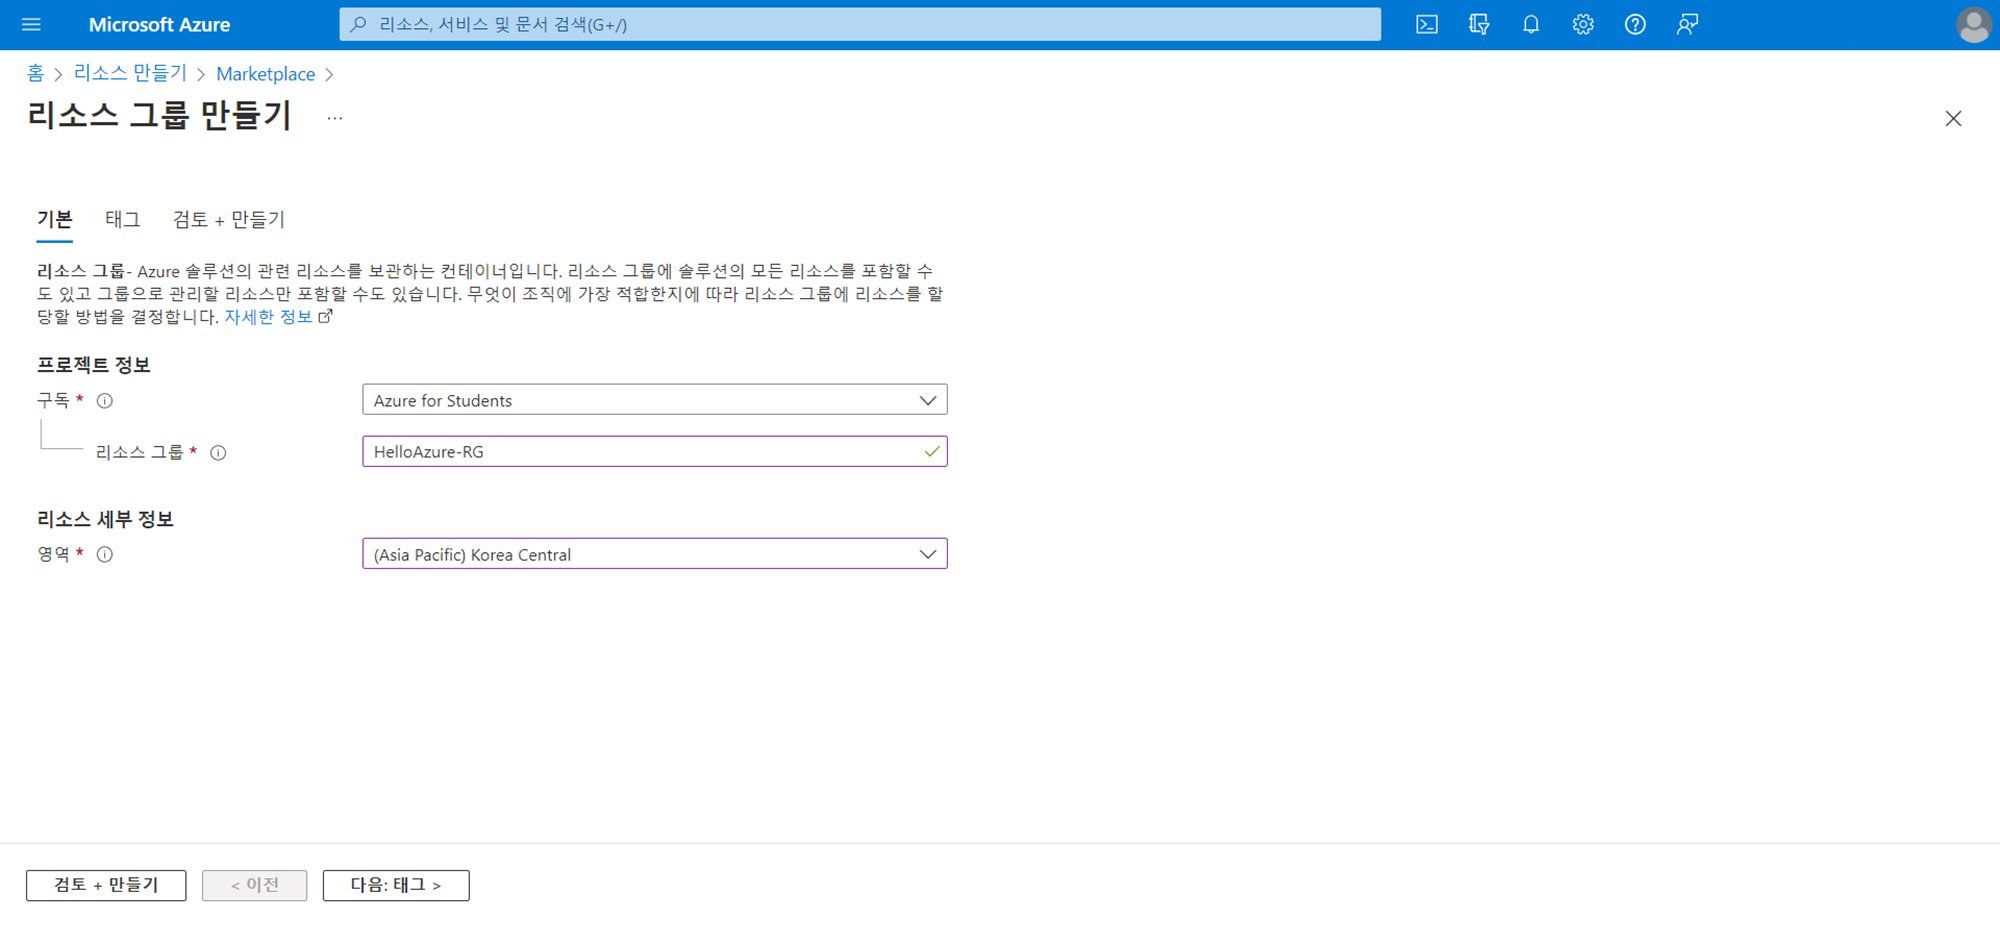
Task: Open the 자세한 정보 link
Action: click(x=269, y=316)
